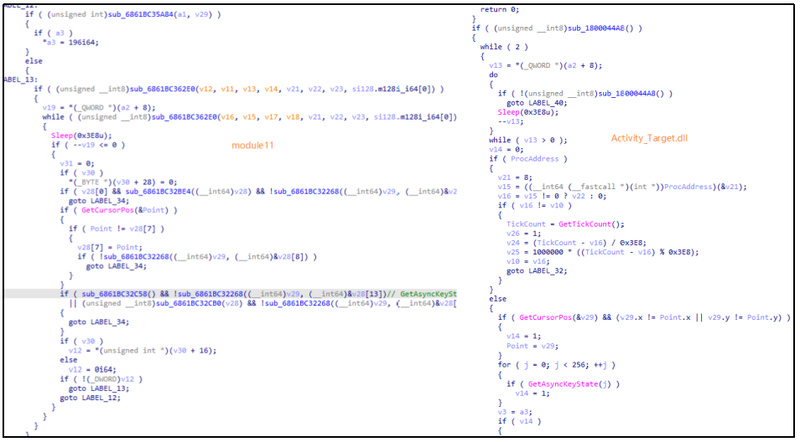Image resolution: width=800 pixels, height=442 pixels.
Task: Click the LABEL_13: marker in left pane
Action: pos(21,79)
